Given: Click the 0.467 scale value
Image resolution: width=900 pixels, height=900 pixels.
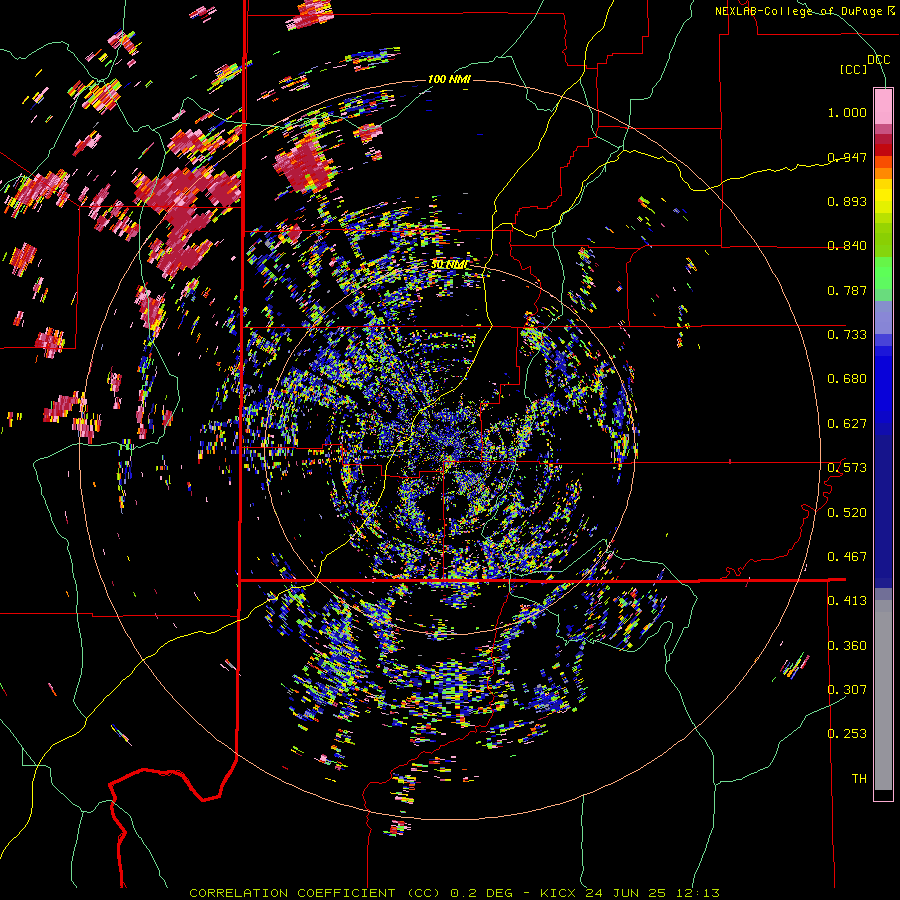Looking at the screenshot, I should (847, 557).
